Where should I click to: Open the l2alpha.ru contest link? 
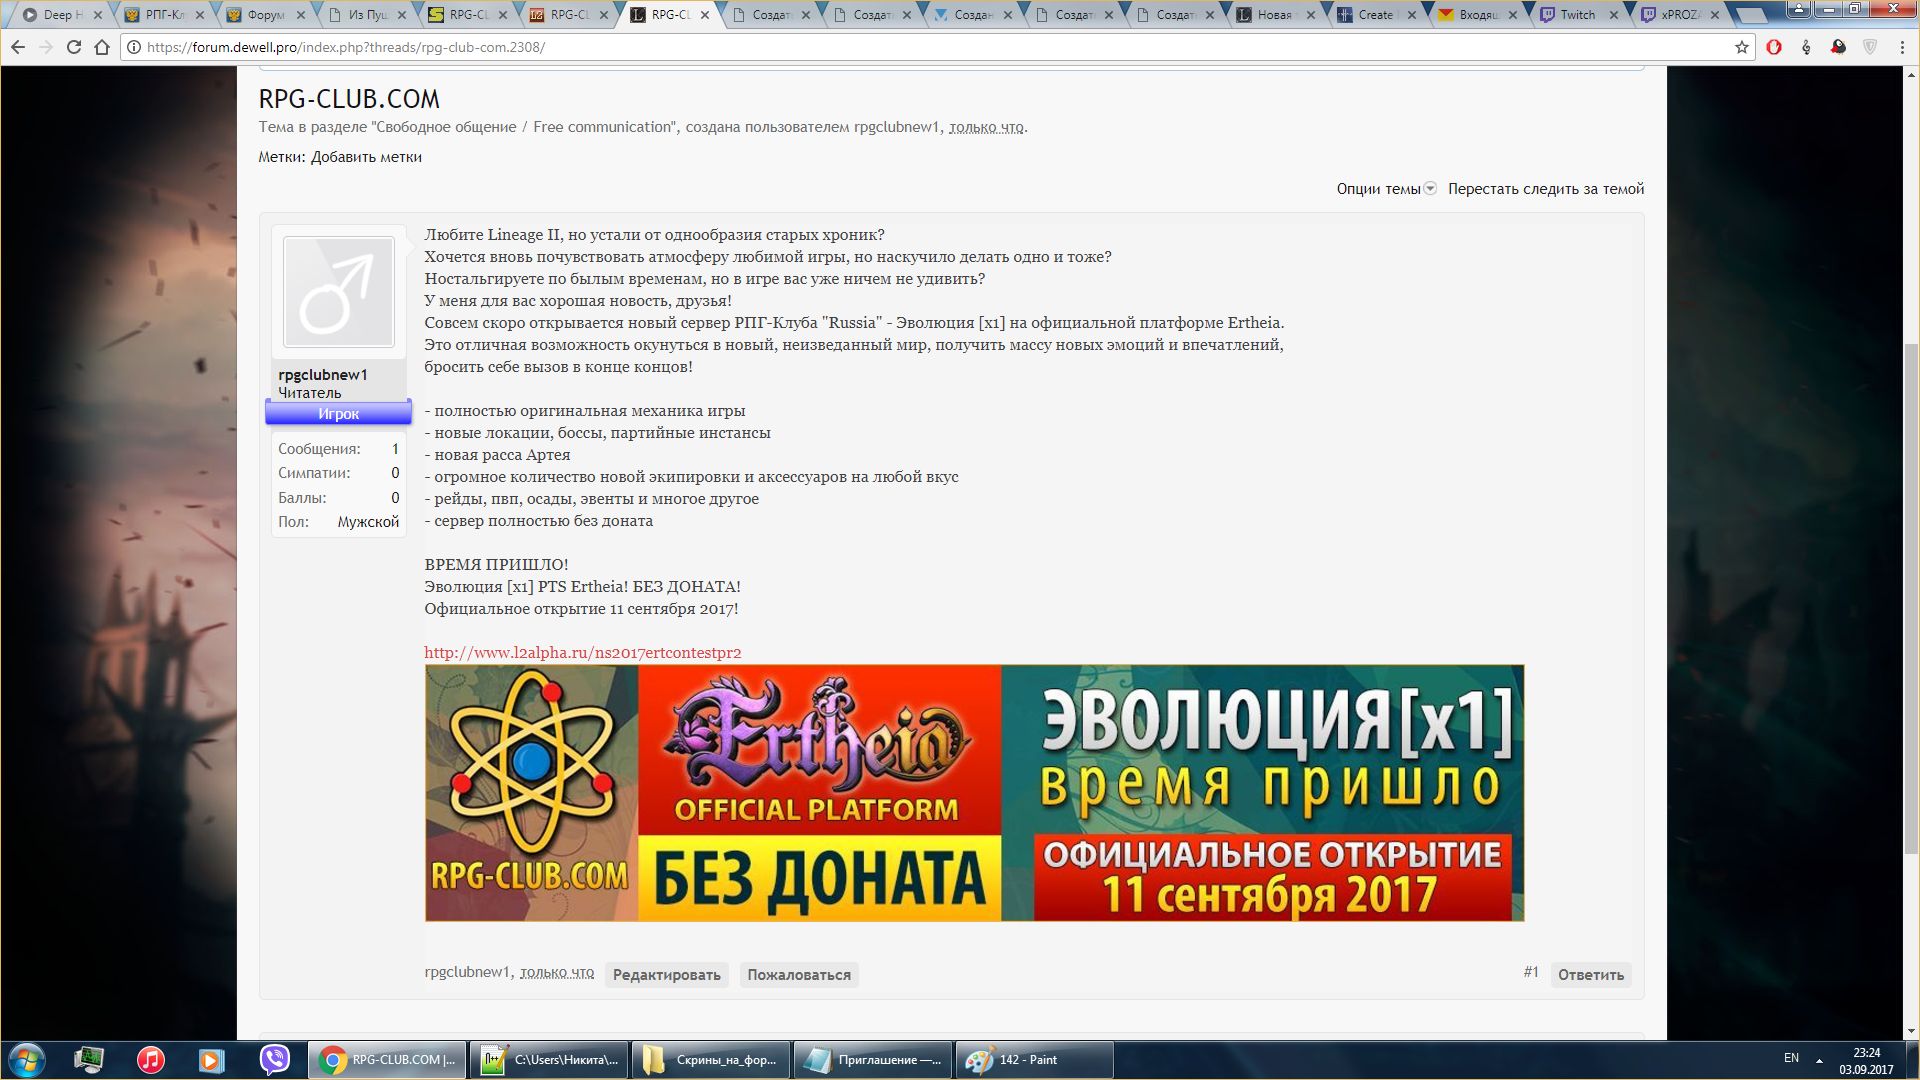[582, 653]
